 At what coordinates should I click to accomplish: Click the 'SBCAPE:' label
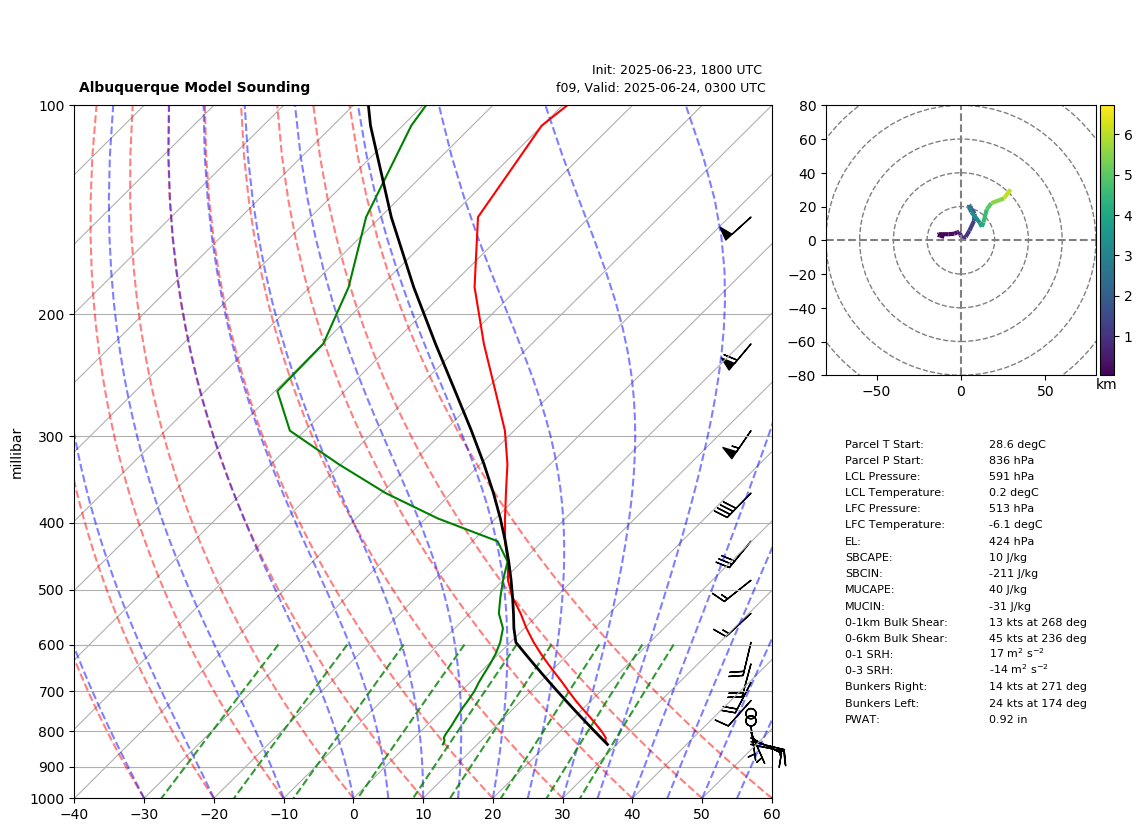pyautogui.click(x=868, y=557)
